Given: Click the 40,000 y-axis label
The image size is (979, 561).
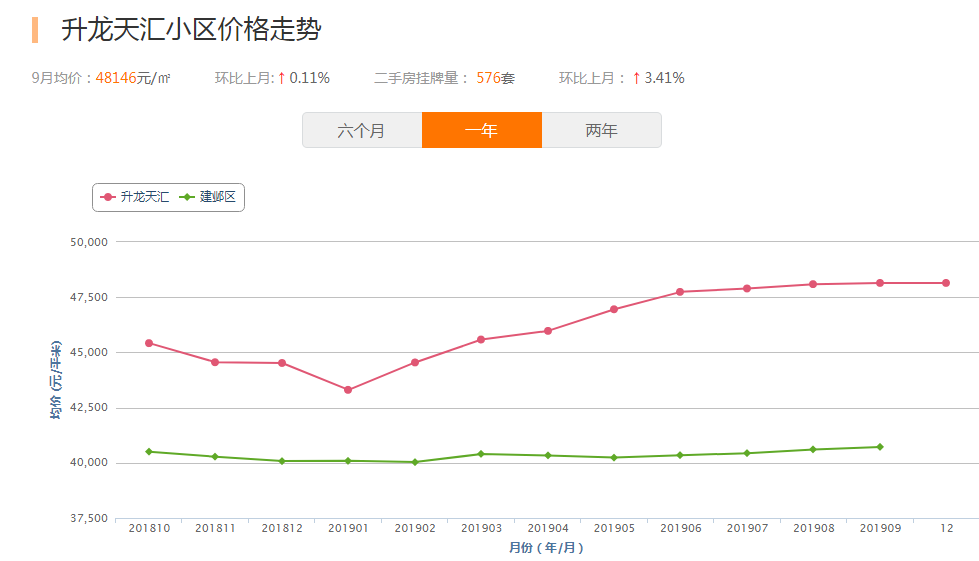Looking at the screenshot, I should (x=89, y=462).
